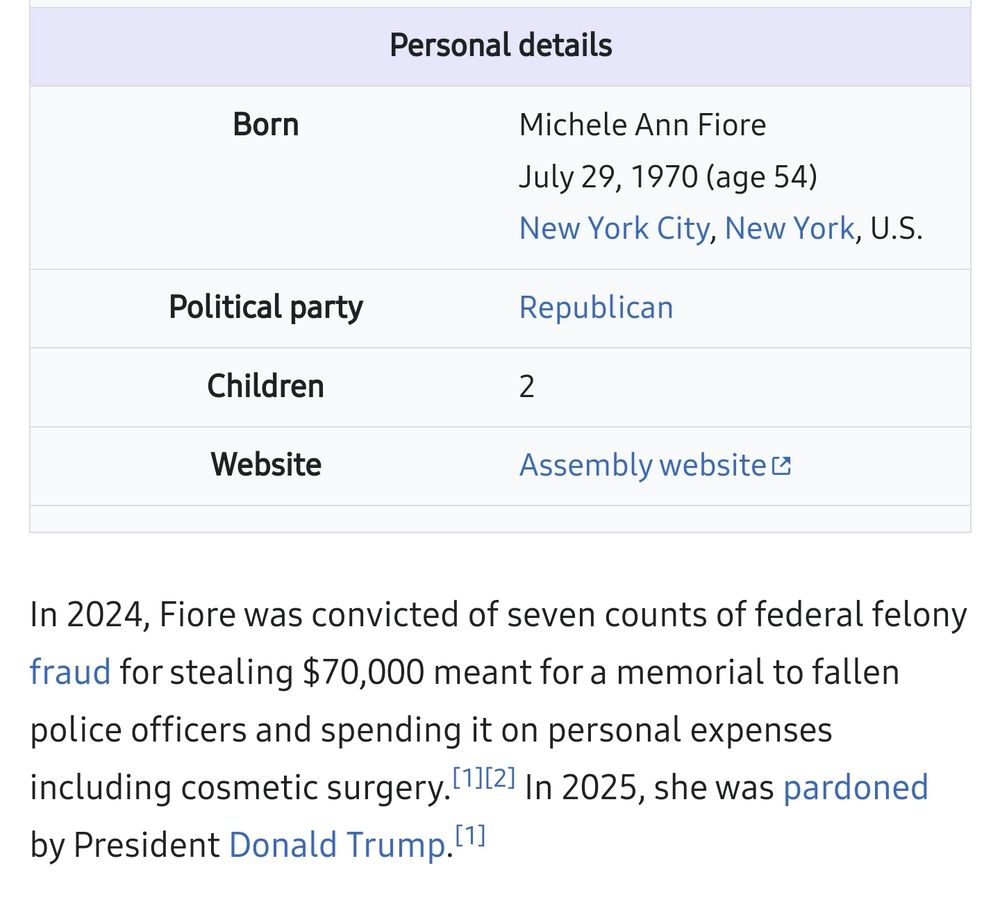1000x906 pixels.
Task: Click the name Michele Ann Fiore
Action: coord(642,124)
